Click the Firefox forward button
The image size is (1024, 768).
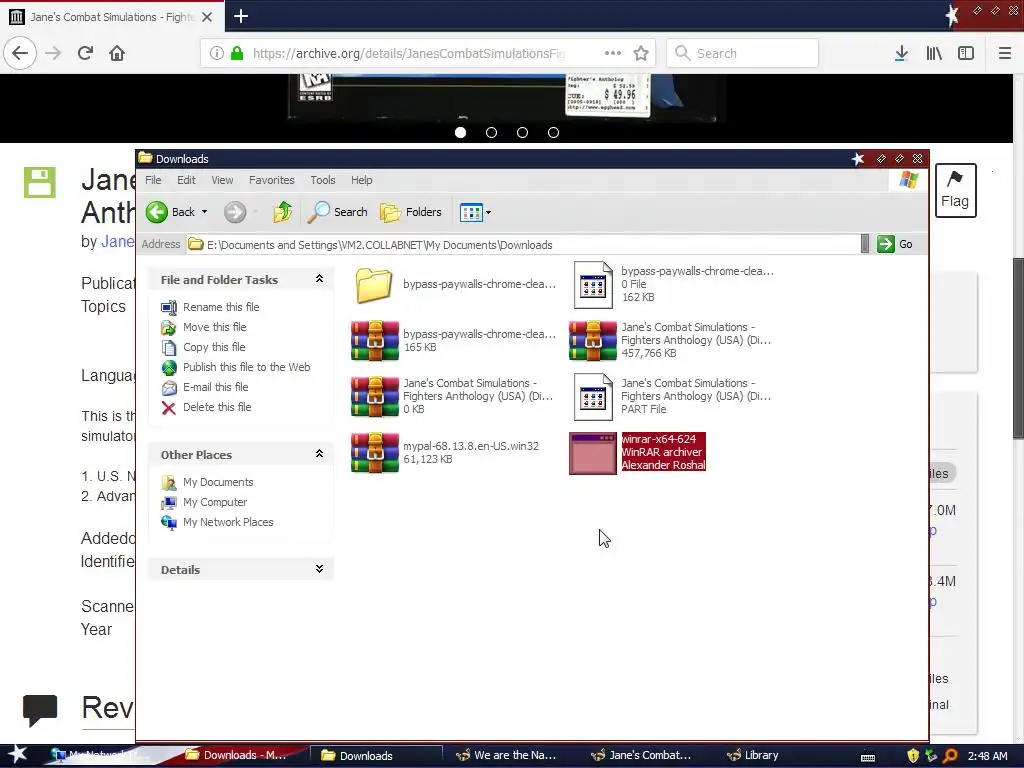pyautogui.click(x=53, y=53)
